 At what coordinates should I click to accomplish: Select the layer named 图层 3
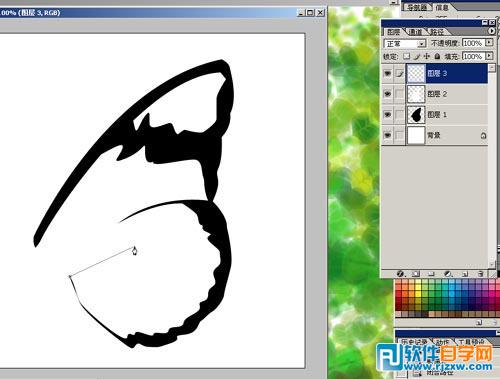(437, 73)
